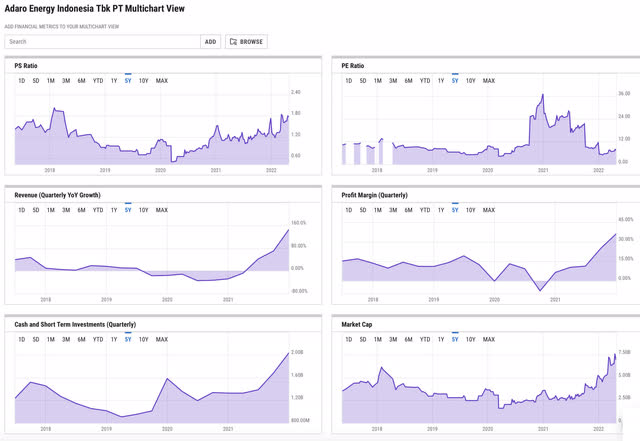Select 5Y range on Revenue YoY Growth chart
This screenshot has height=441, width=640.
click(x=128, y=210)
